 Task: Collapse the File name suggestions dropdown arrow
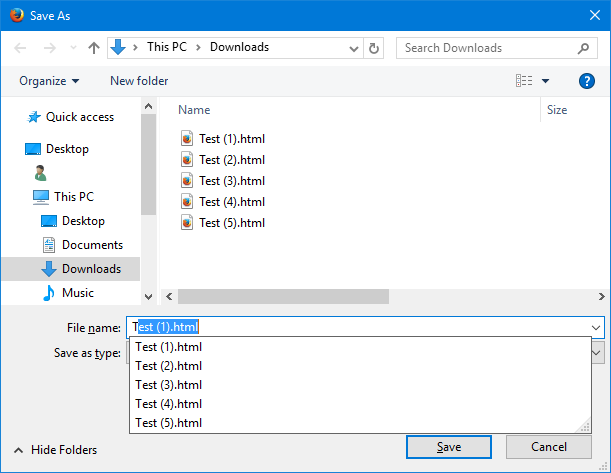point(596,328)
